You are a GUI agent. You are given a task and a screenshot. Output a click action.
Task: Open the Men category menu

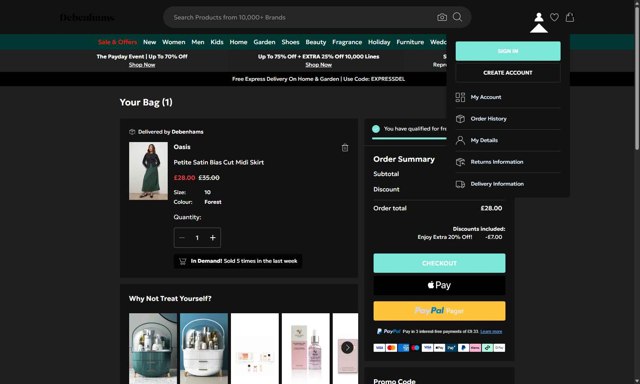pyautogui.click(x=198, y=42)
